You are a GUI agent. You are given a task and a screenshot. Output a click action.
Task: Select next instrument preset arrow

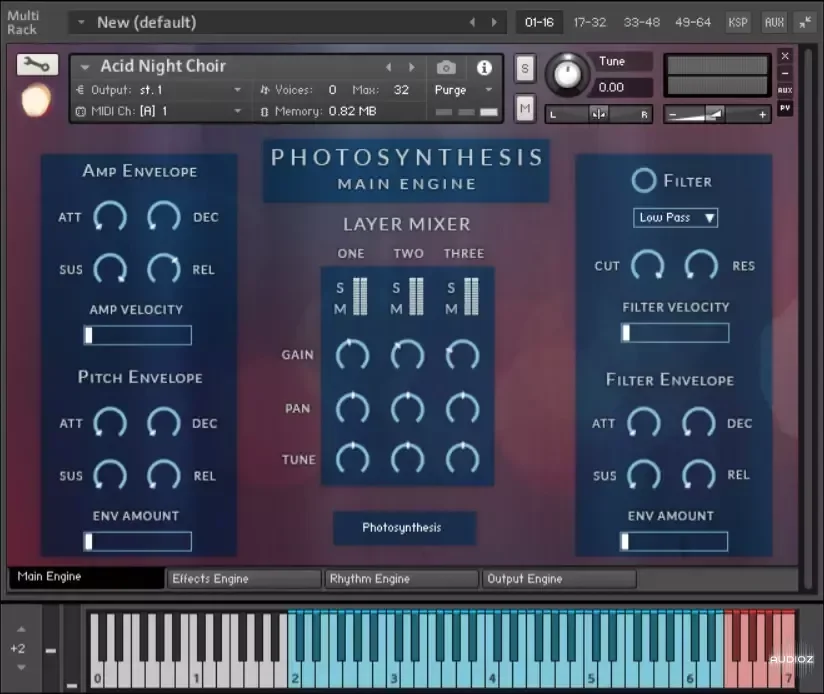[412, 67]
